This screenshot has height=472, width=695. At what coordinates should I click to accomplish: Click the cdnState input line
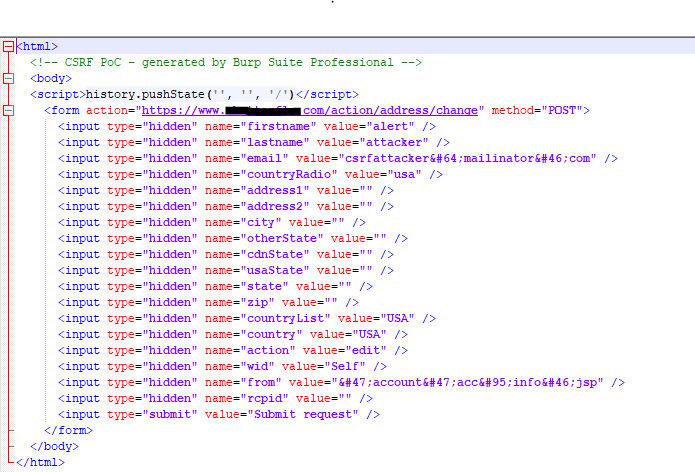click(x=226, y=254)
